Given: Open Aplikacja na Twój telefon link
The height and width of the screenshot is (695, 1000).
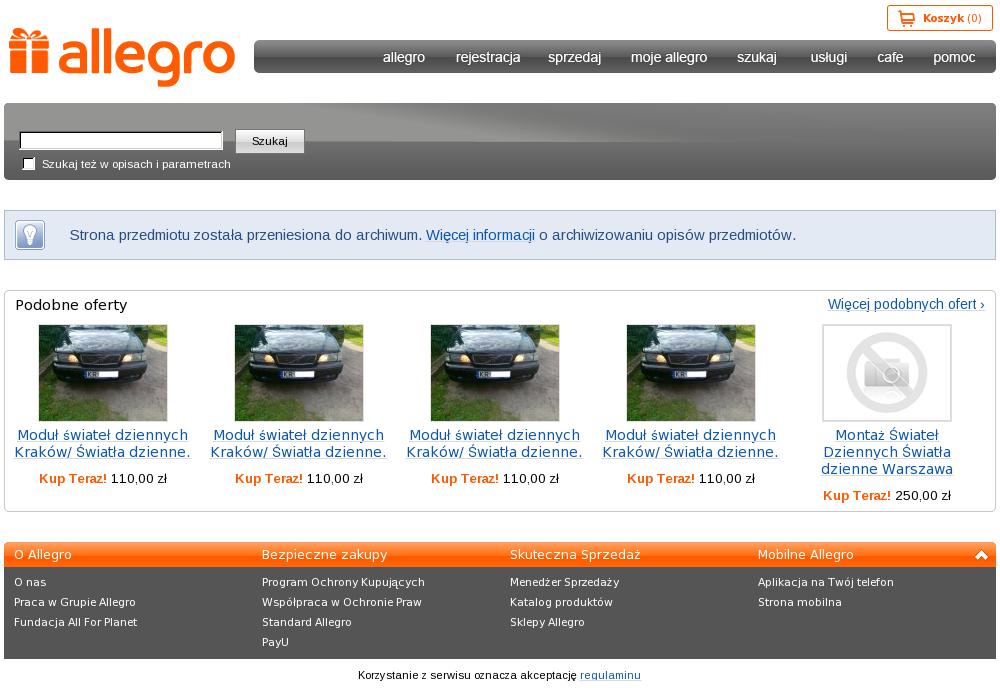Looking at the screenshot, I should point(825,582).
